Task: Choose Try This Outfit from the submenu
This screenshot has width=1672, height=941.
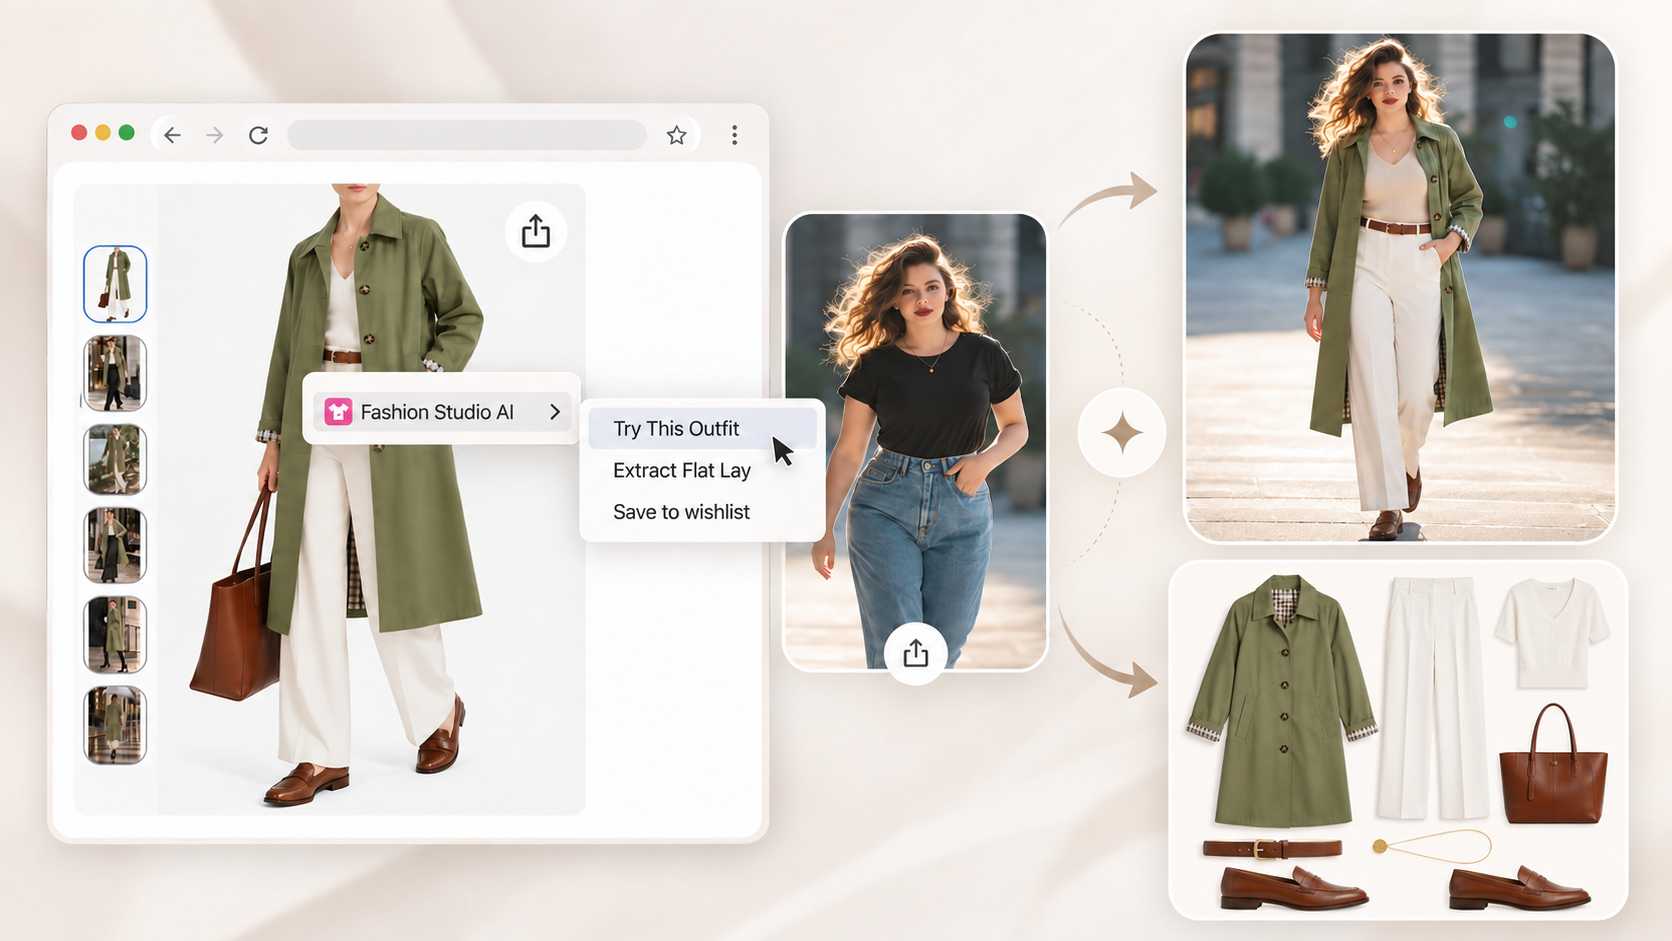Action: 702,428
